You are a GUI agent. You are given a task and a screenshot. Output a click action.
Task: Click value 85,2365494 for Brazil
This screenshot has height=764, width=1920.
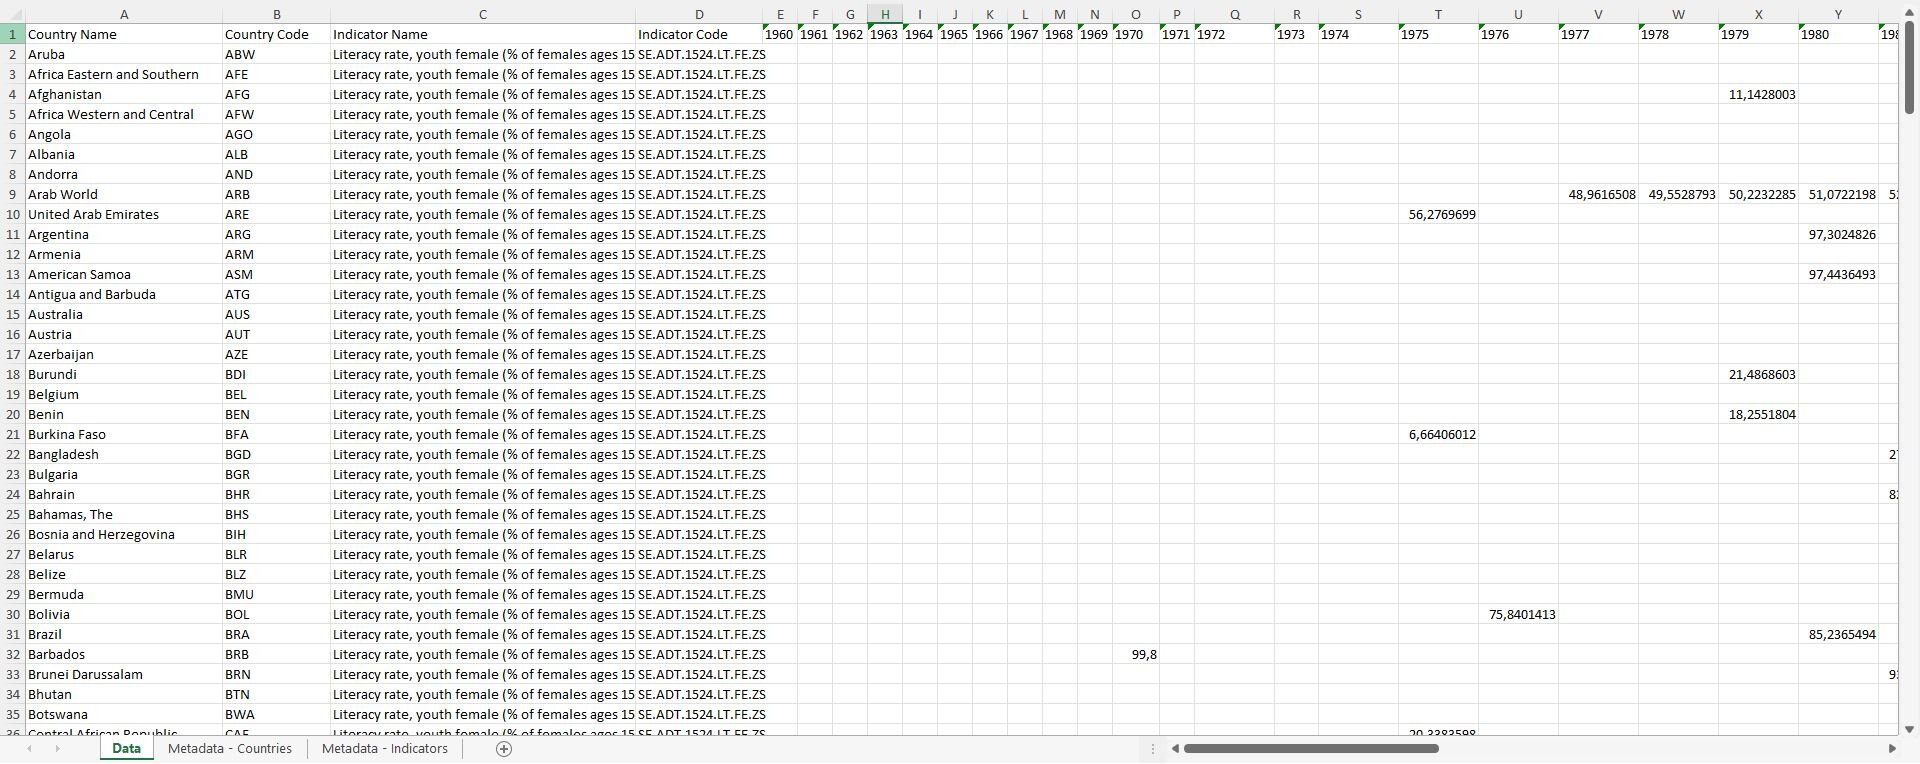(1838, 634)
